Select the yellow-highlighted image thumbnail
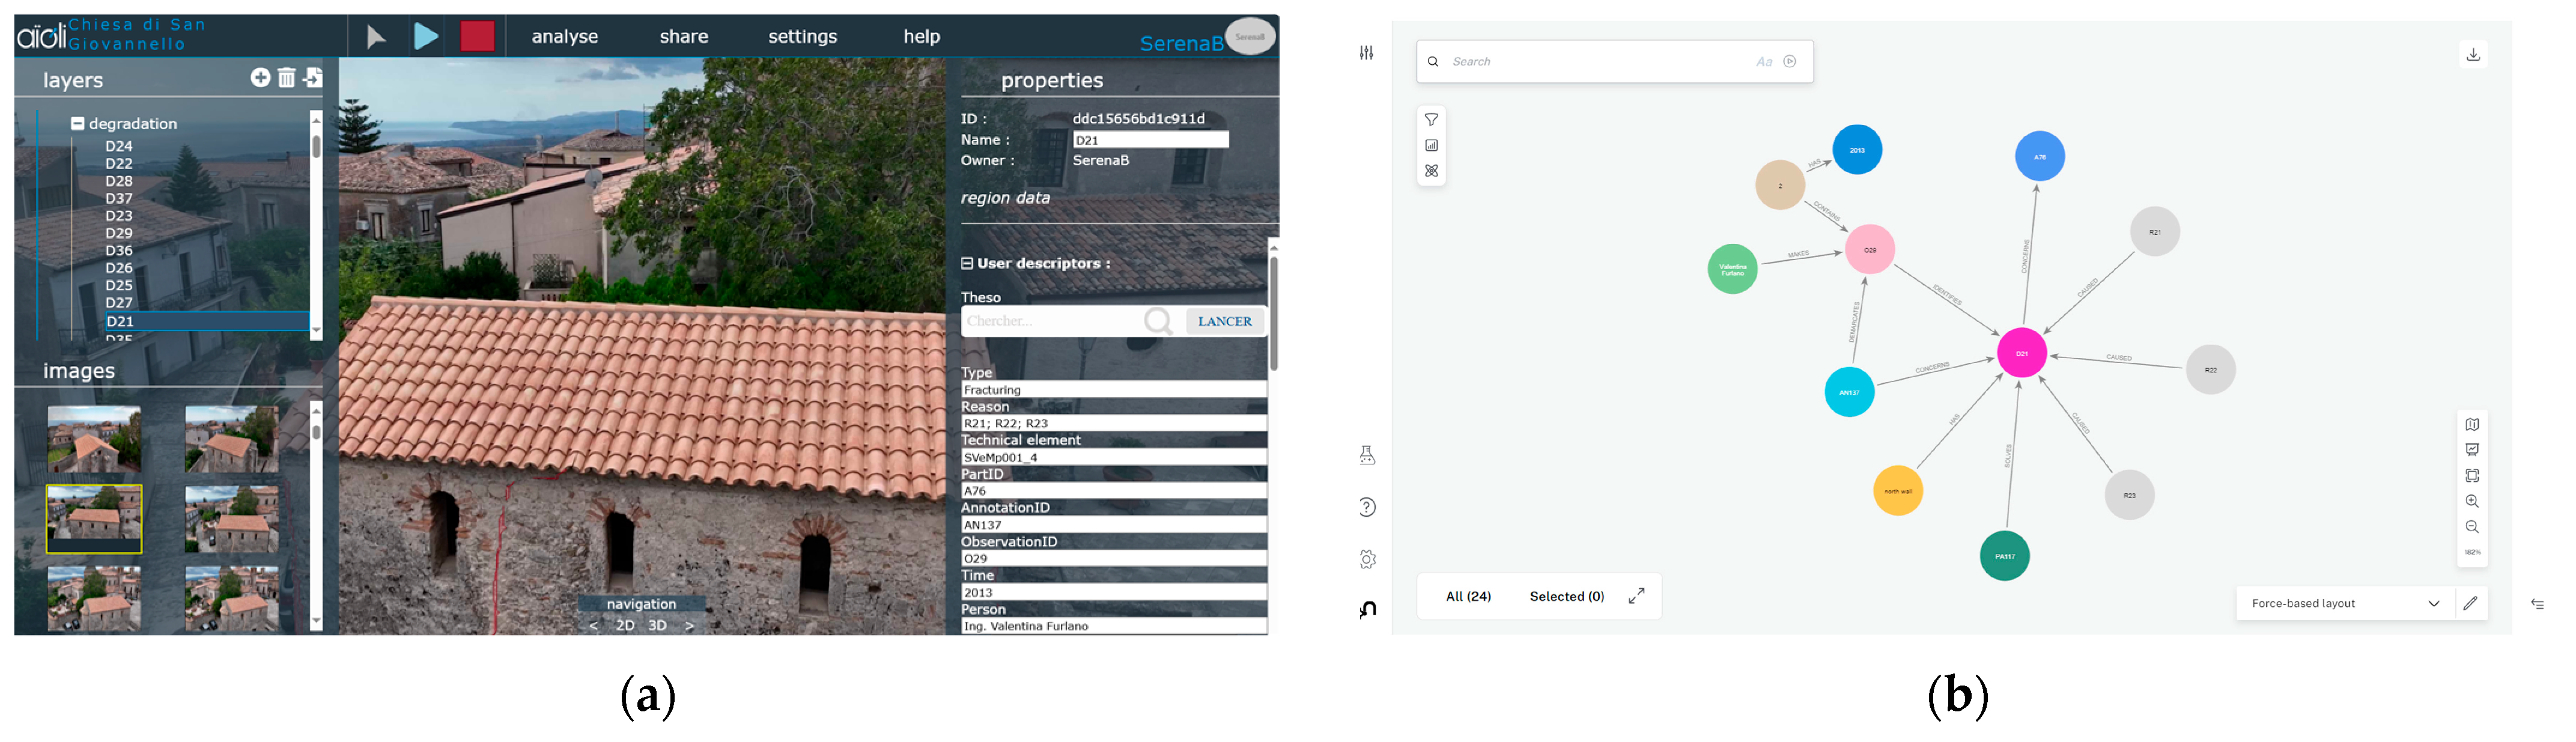 click(x=94, y=519)
